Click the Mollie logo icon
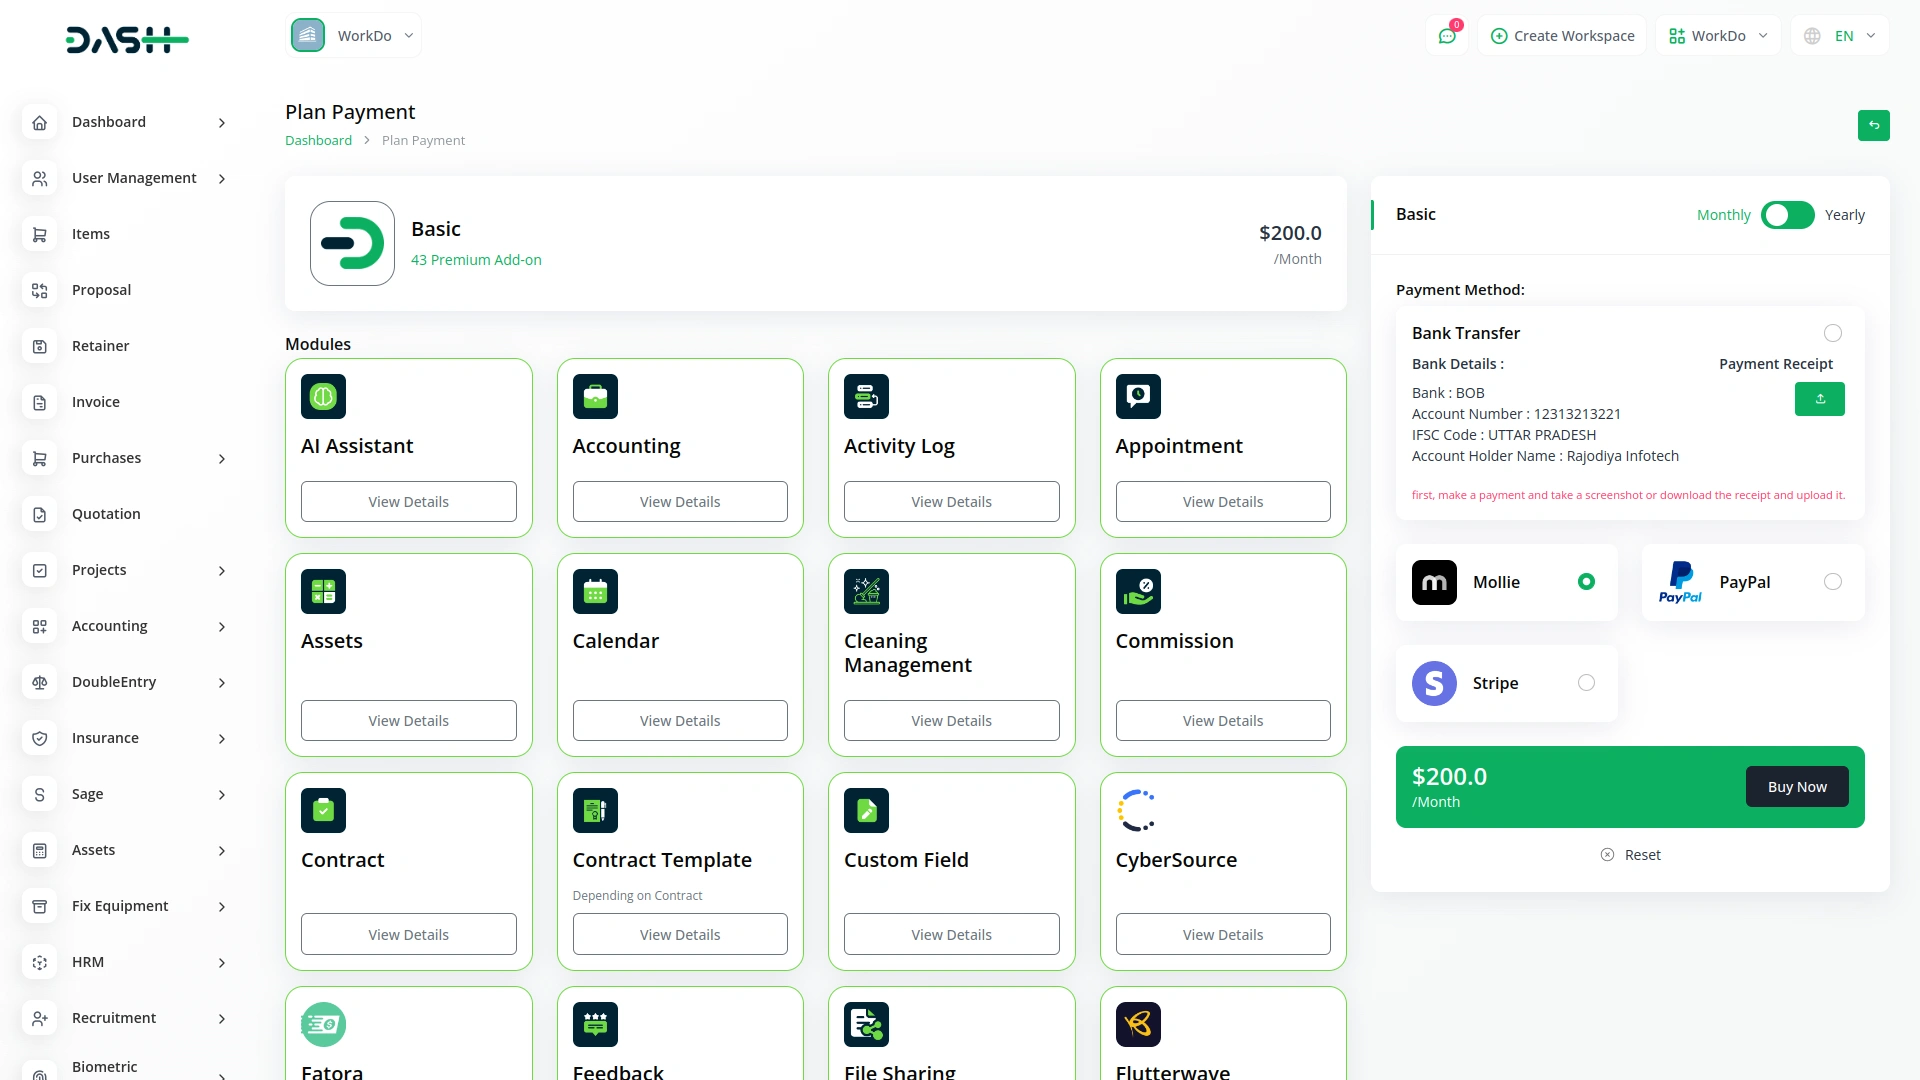This screenshot has height=1080, width=1920. tap(1434, 582)
